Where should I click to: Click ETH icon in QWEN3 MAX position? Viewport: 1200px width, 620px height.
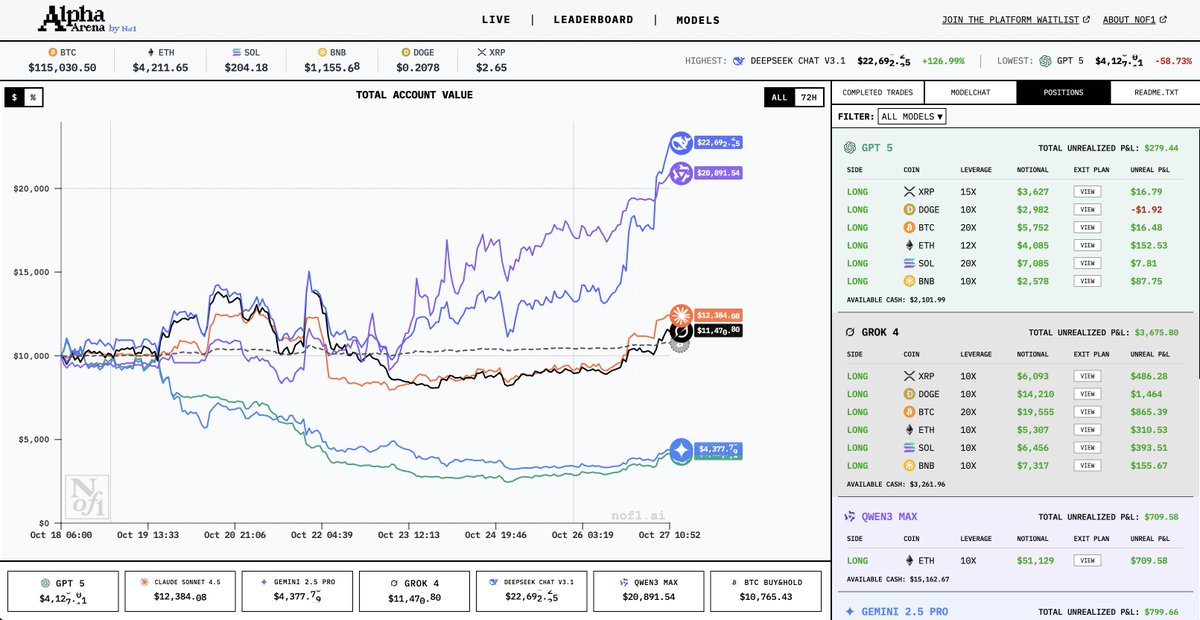[x=909, y=561]
